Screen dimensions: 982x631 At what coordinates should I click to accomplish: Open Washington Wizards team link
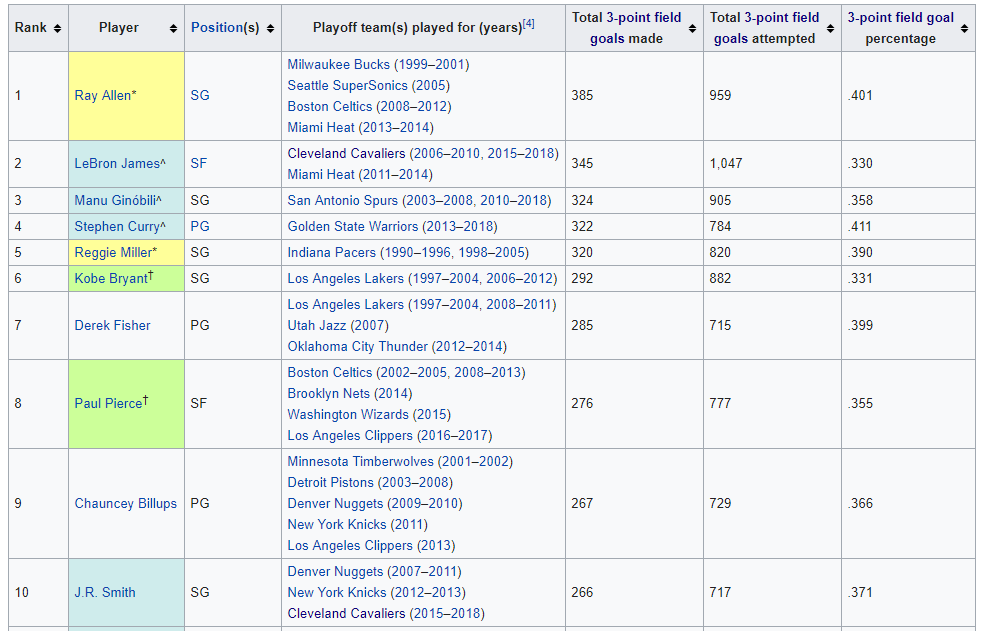click(x=348, y=414)
